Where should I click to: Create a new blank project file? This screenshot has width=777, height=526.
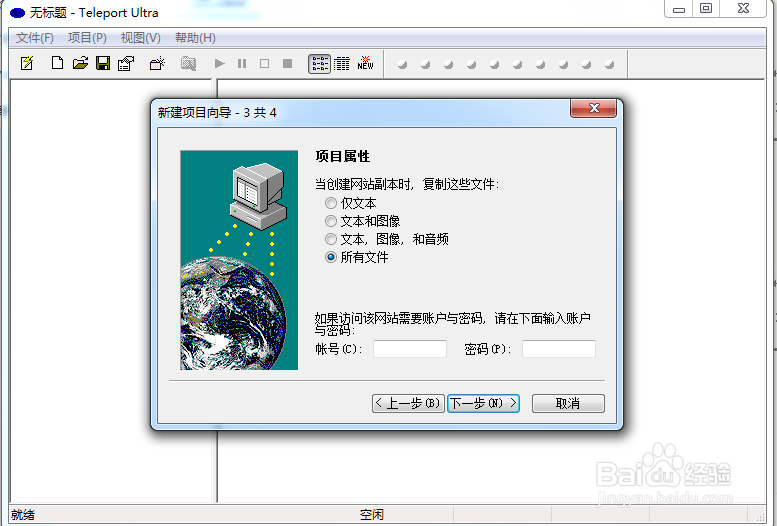click(57, 63)
